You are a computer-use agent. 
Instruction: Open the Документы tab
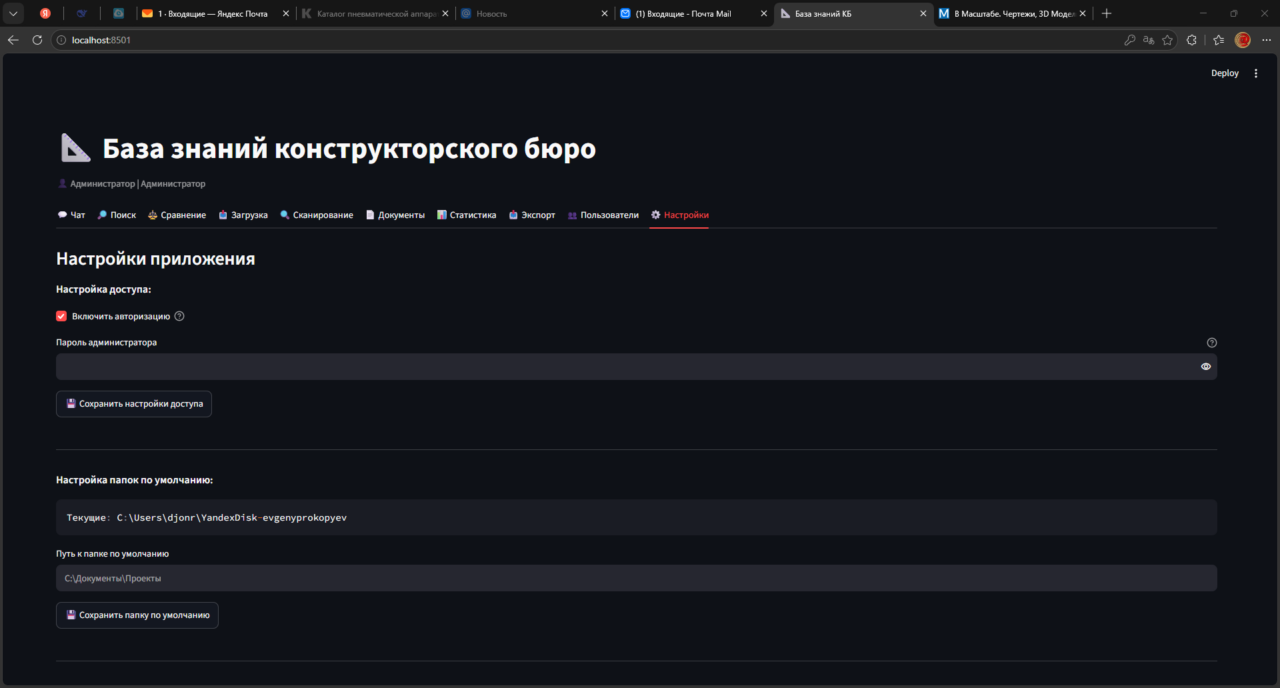[395, 215]
